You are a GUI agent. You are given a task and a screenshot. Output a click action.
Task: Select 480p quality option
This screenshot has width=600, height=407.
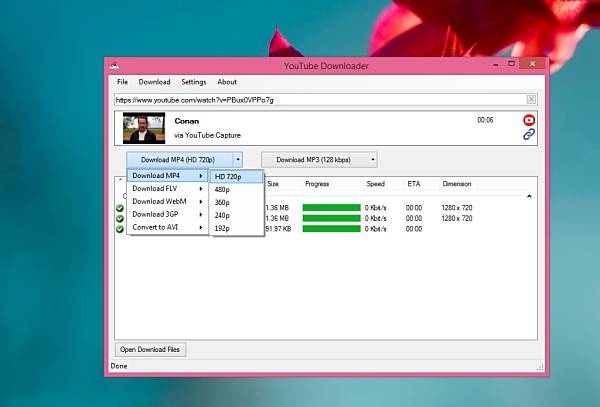236,190
